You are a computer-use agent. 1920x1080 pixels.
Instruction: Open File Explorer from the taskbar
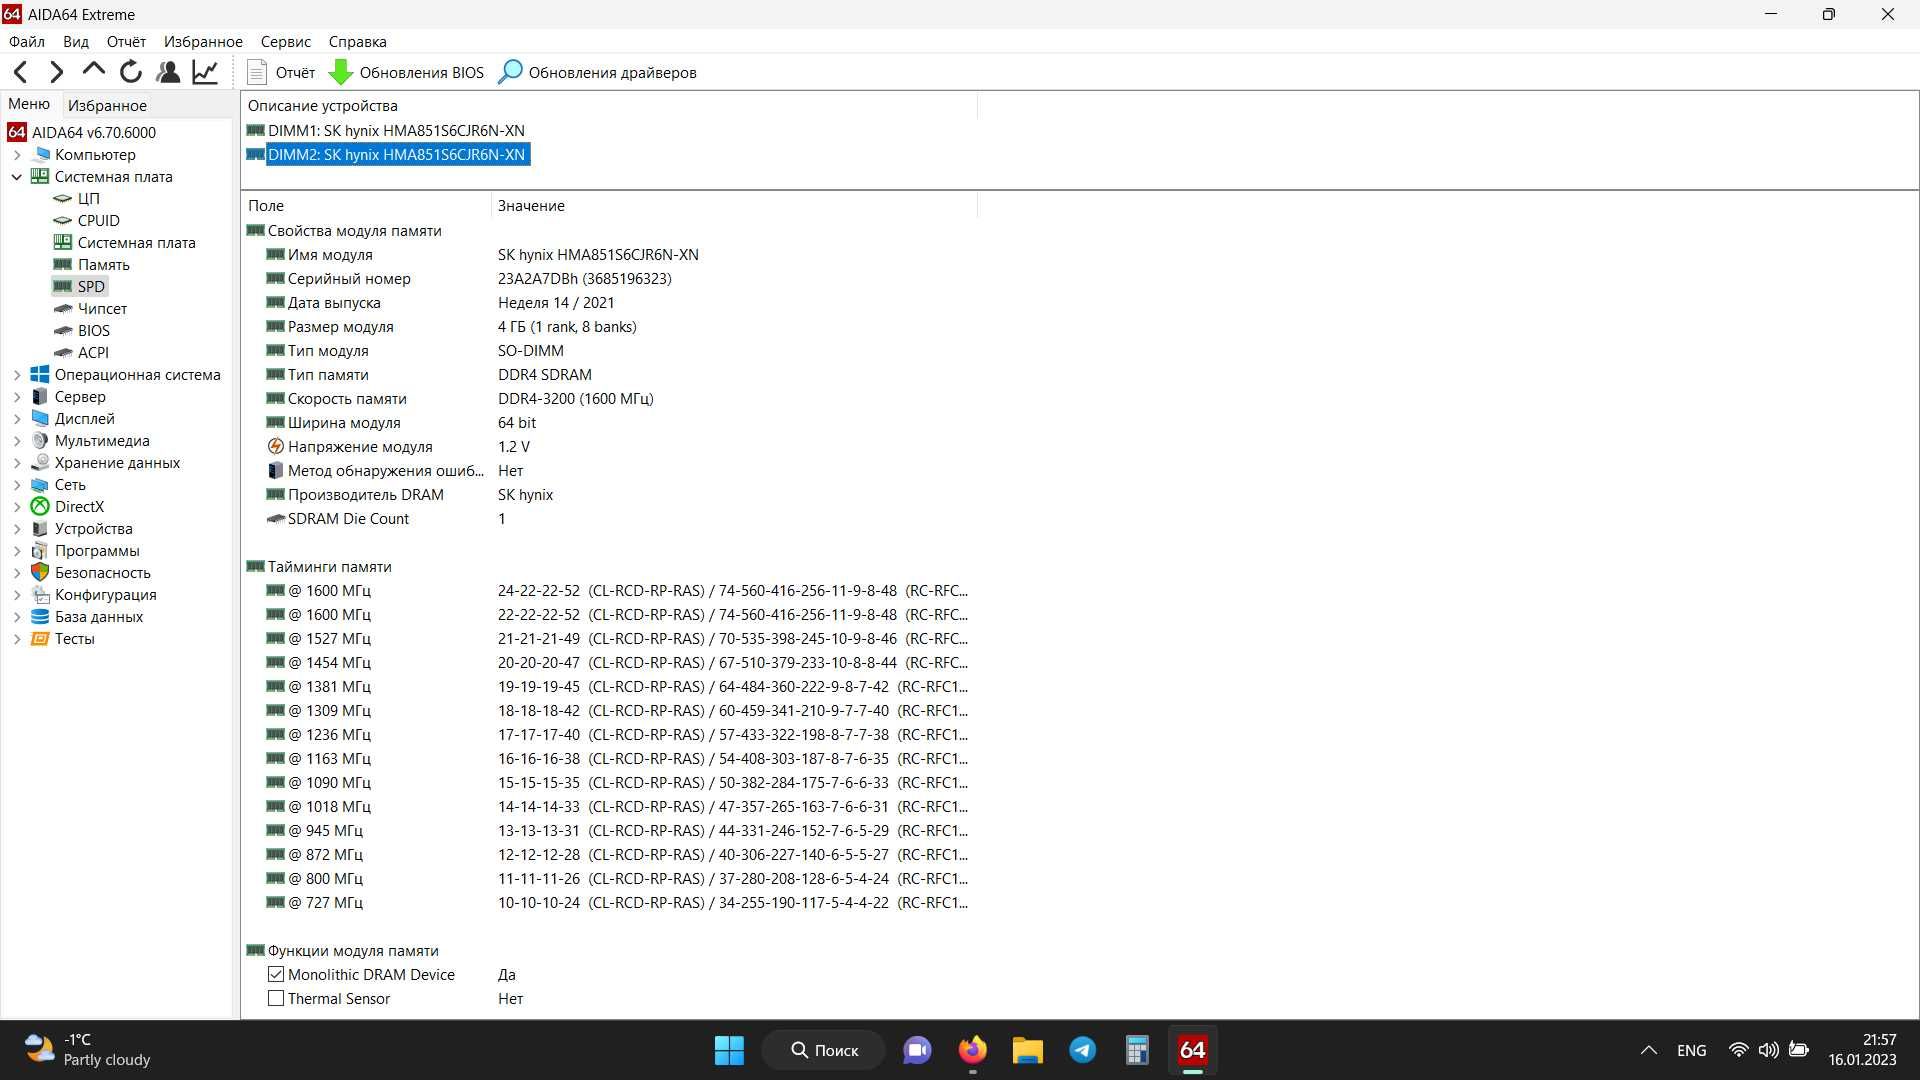(1027, 1050)
